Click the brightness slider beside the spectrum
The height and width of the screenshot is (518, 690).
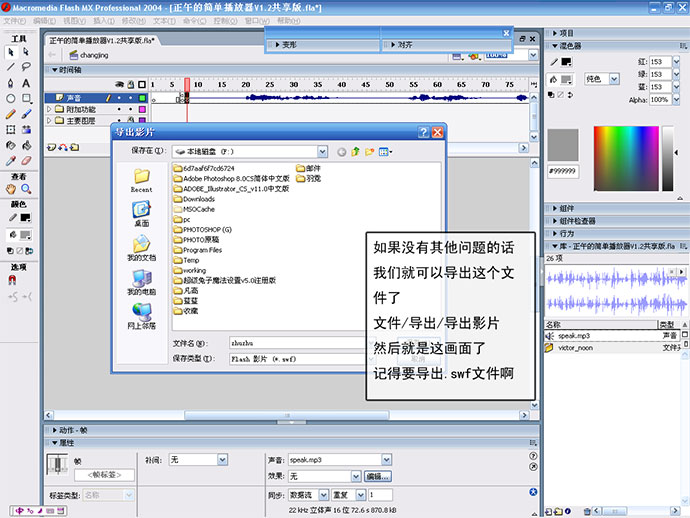pos(668,158)
